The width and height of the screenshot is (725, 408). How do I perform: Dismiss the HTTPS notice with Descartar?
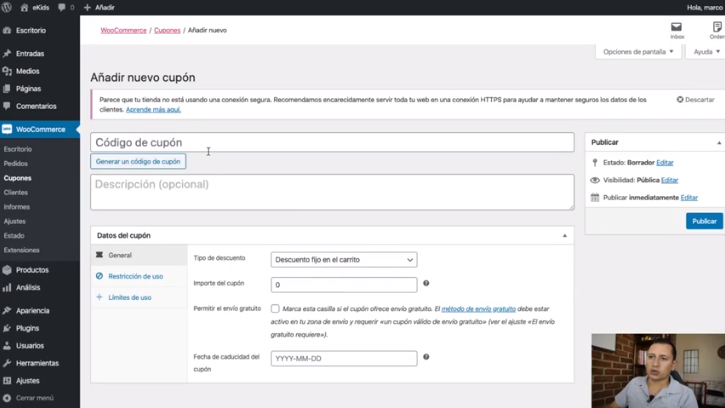696,100
